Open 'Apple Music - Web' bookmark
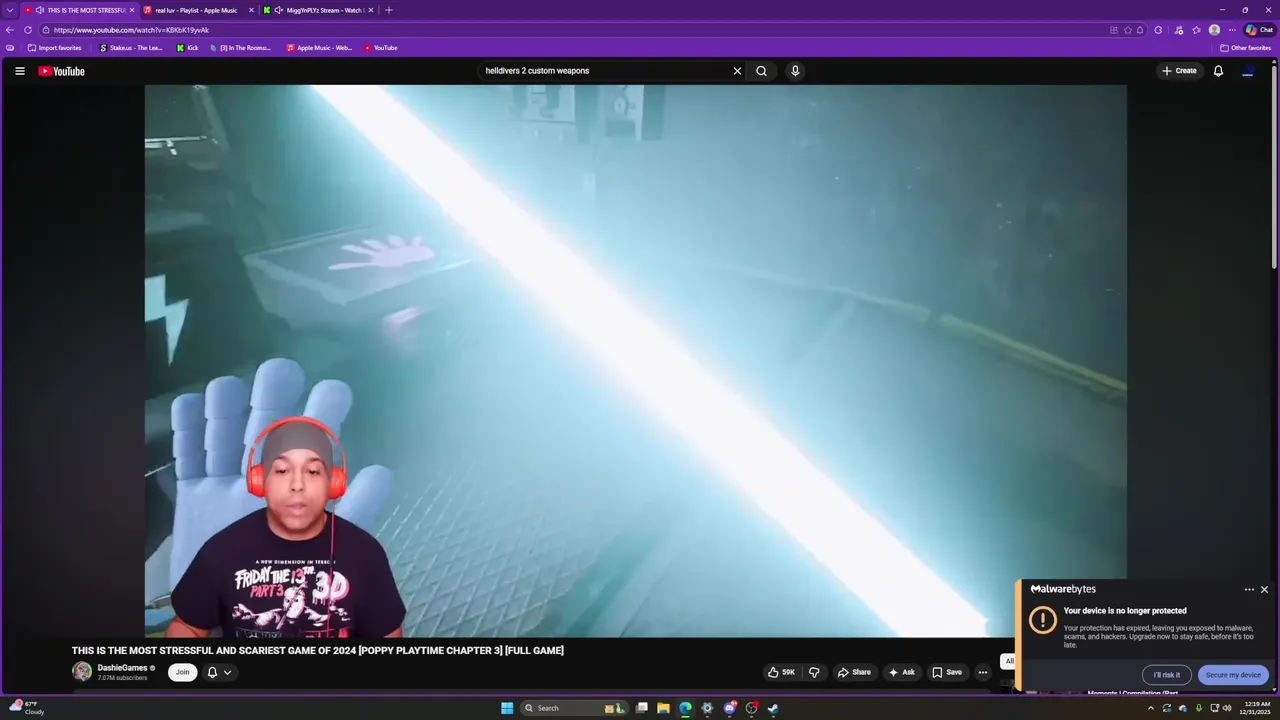Viewport: 1280px width, 720px height. (x=319, y=48)
